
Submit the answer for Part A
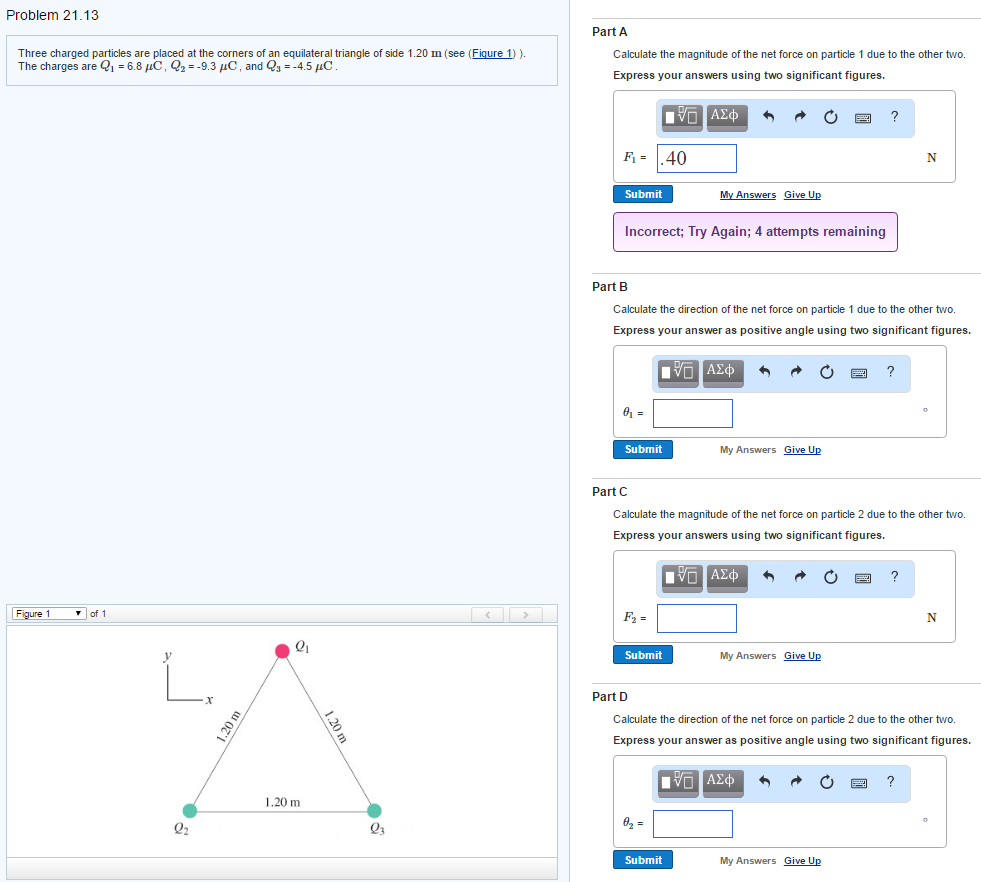[x=642, y=194]
